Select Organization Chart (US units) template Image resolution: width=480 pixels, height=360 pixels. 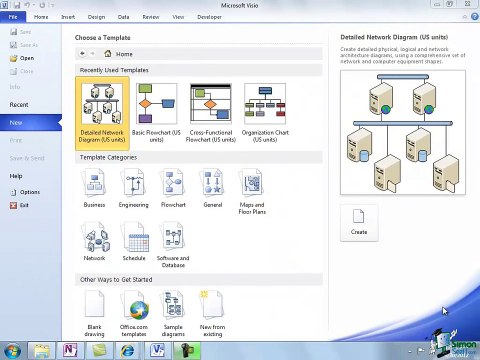point(265,113)
